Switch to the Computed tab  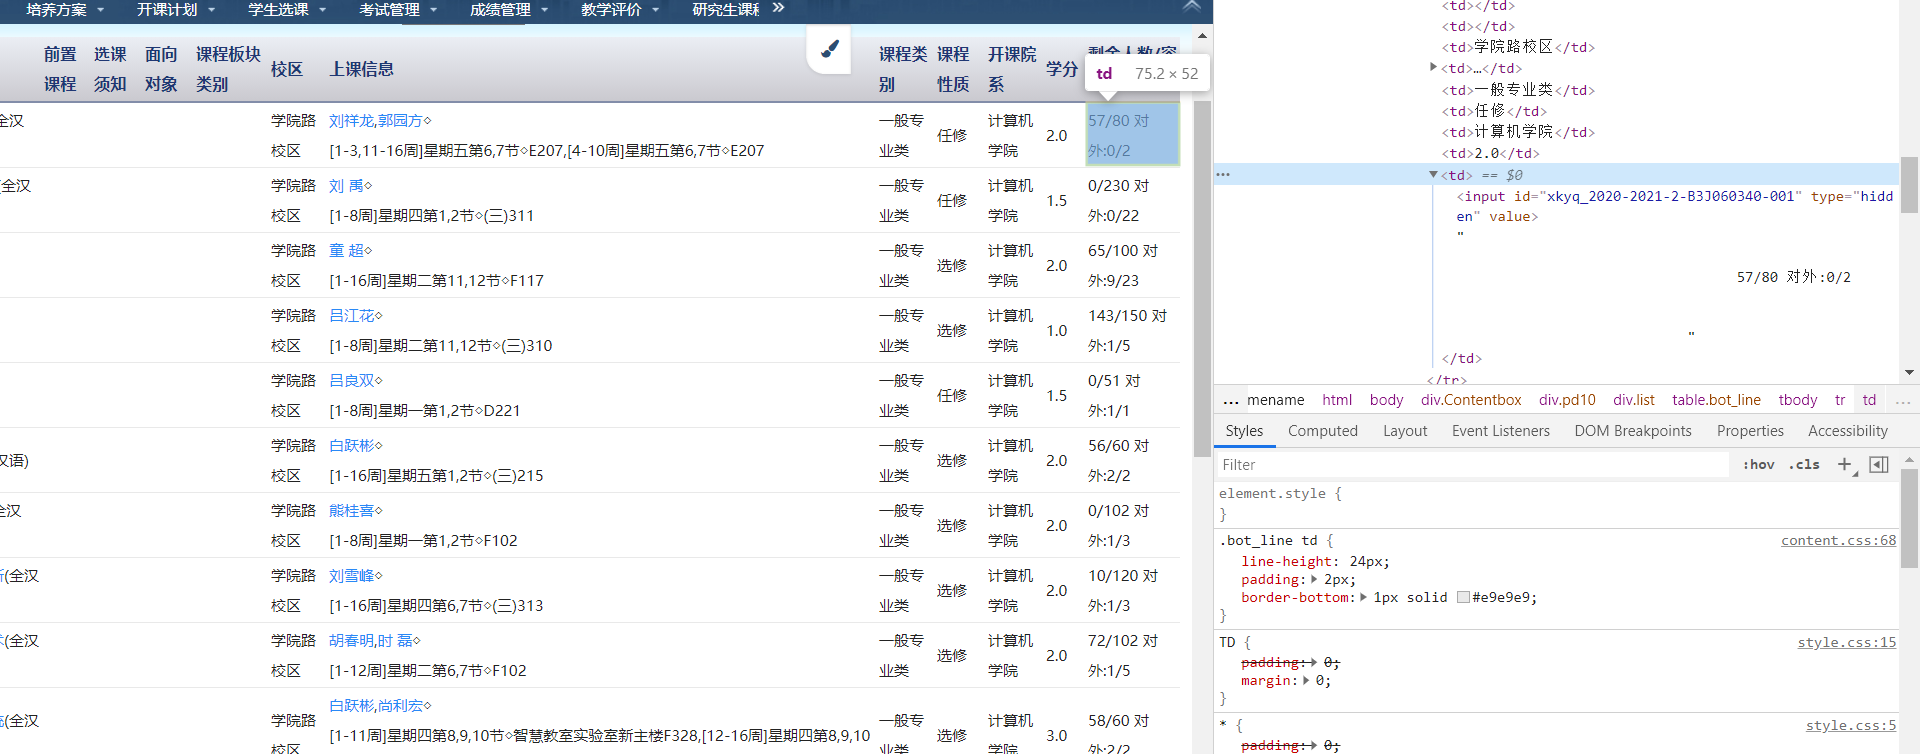[1322, 431]
